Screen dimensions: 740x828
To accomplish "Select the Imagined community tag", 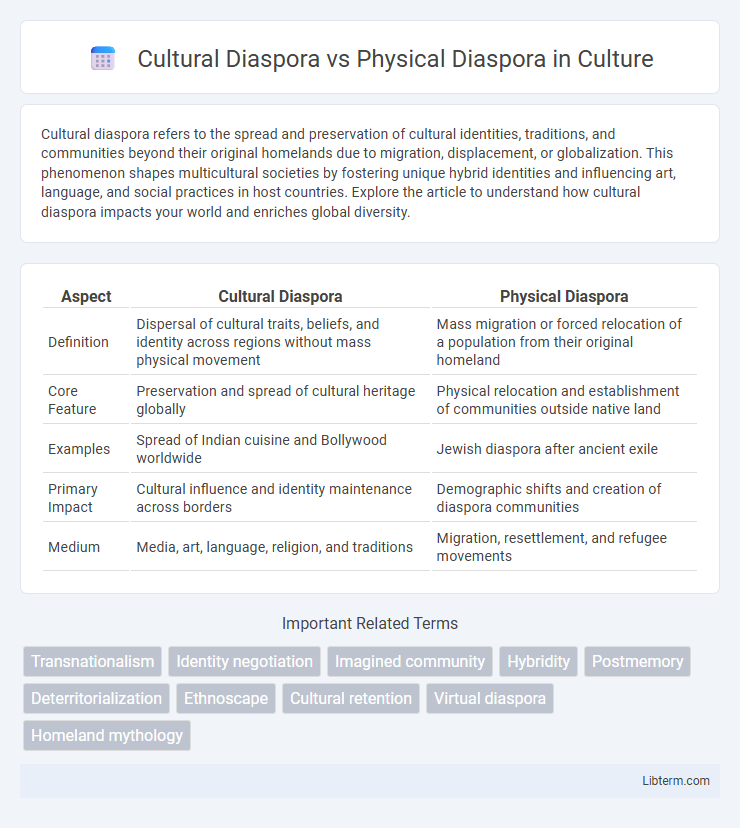I will click(410, 661).
